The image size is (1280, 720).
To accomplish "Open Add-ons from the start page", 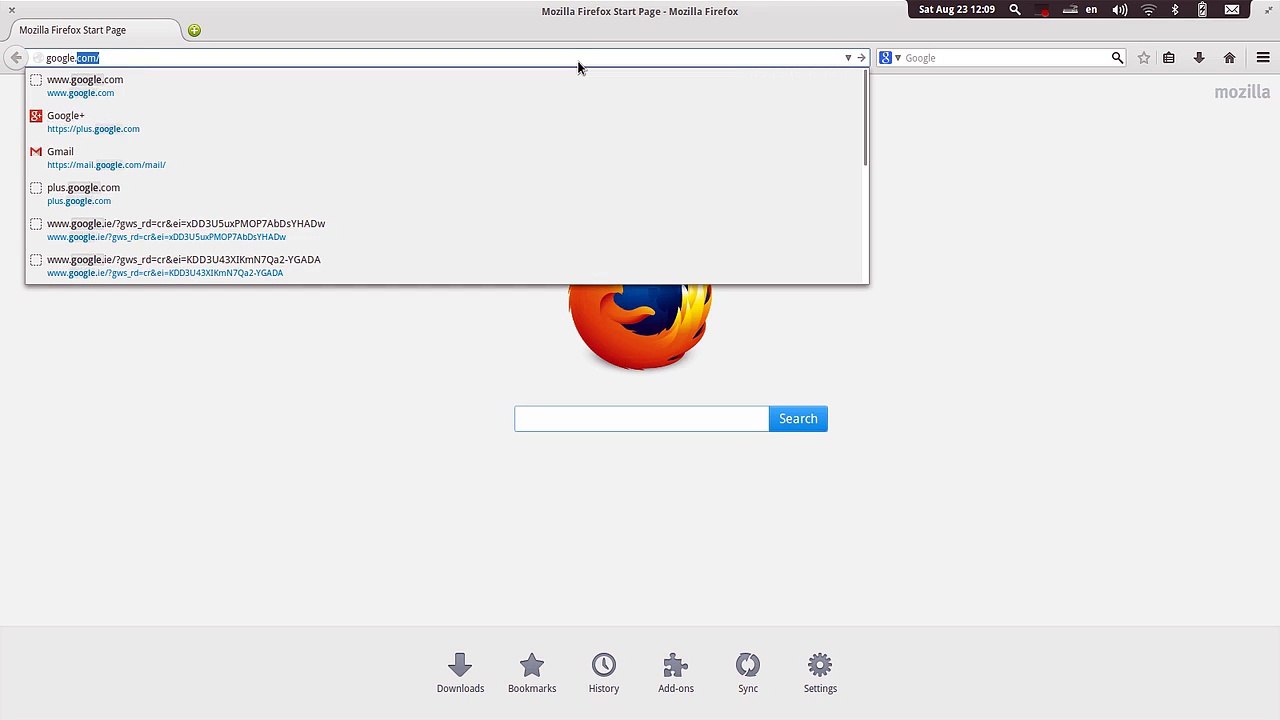I will (x=676, y=673).
